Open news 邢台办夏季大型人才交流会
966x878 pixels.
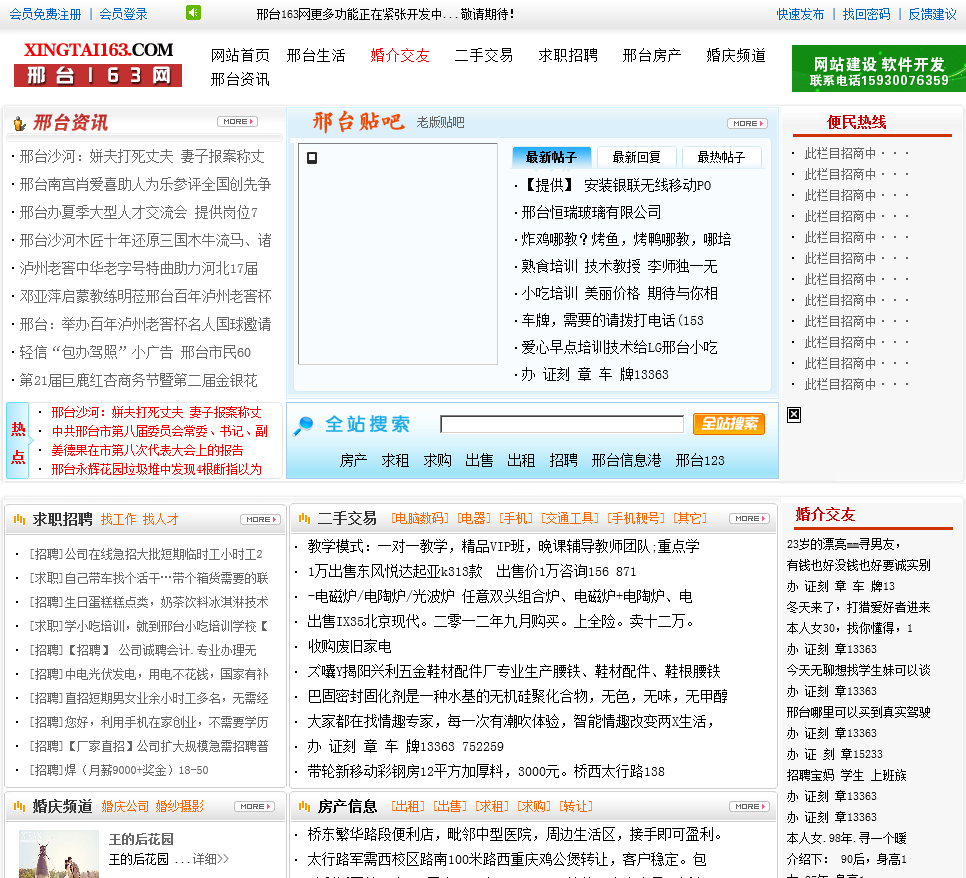click(139, 213)
